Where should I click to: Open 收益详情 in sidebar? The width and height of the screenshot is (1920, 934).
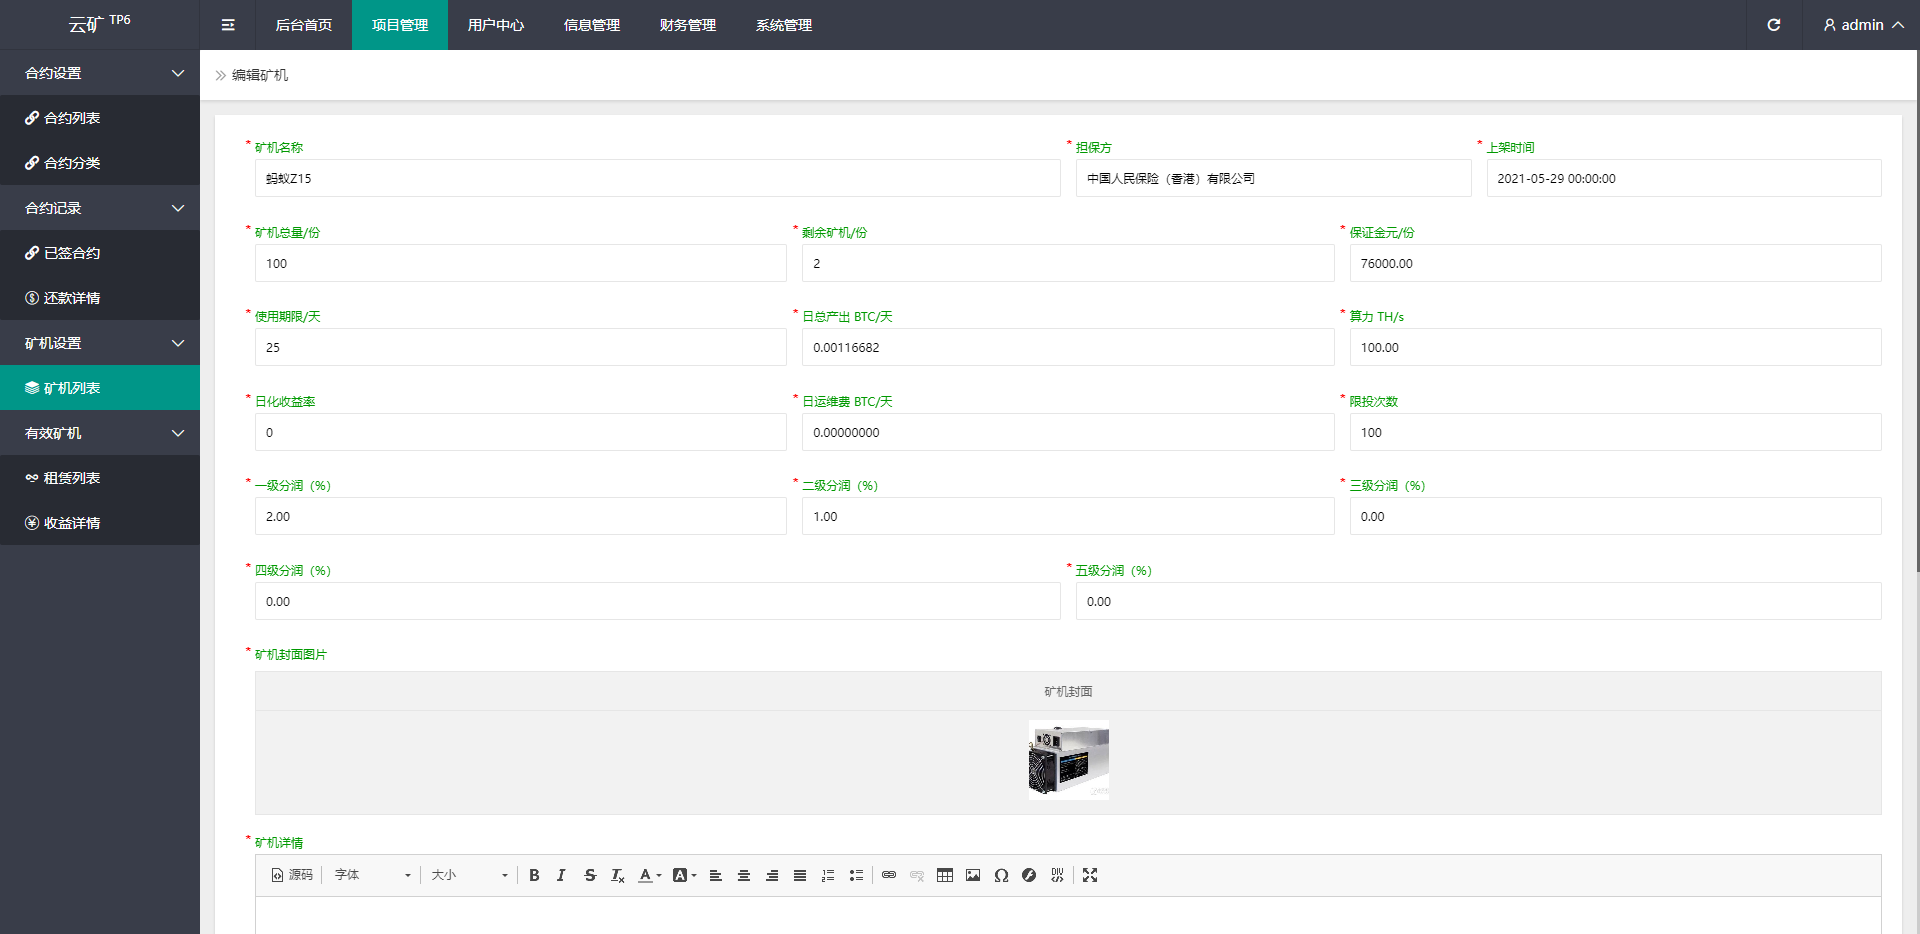point(100,523)
